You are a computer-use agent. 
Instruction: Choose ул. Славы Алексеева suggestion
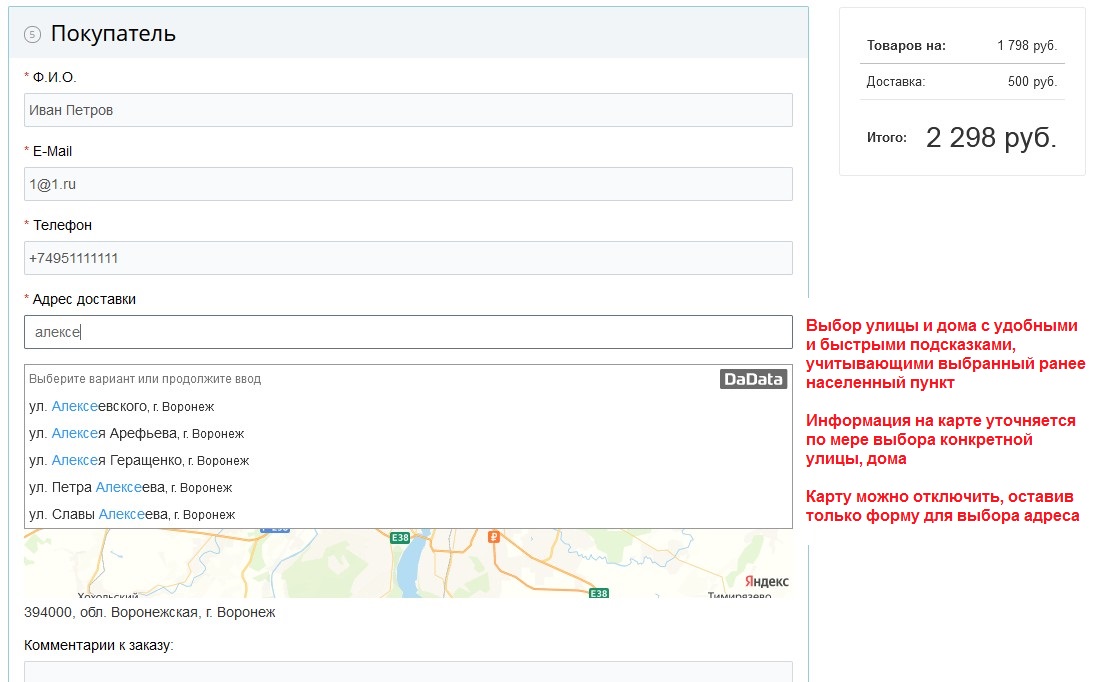pyautogui.click(x=132, y=514)
